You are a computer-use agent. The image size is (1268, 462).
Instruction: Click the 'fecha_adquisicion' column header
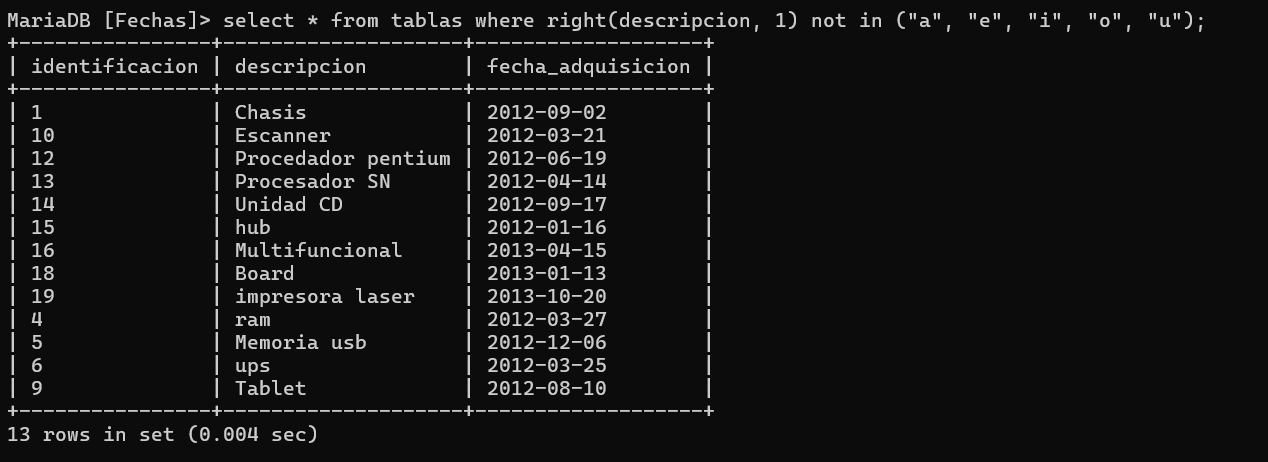[588, 67]
